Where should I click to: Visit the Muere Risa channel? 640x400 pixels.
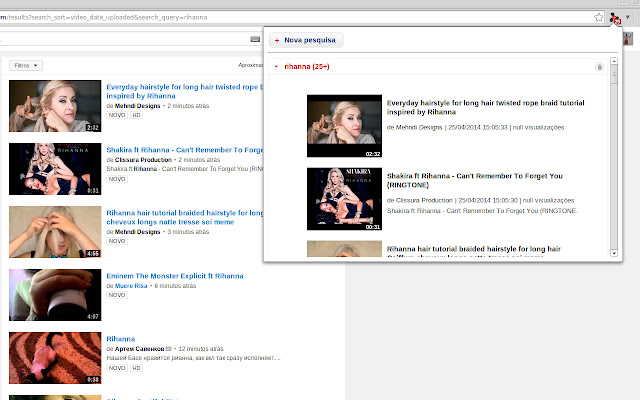pos(131,286)
